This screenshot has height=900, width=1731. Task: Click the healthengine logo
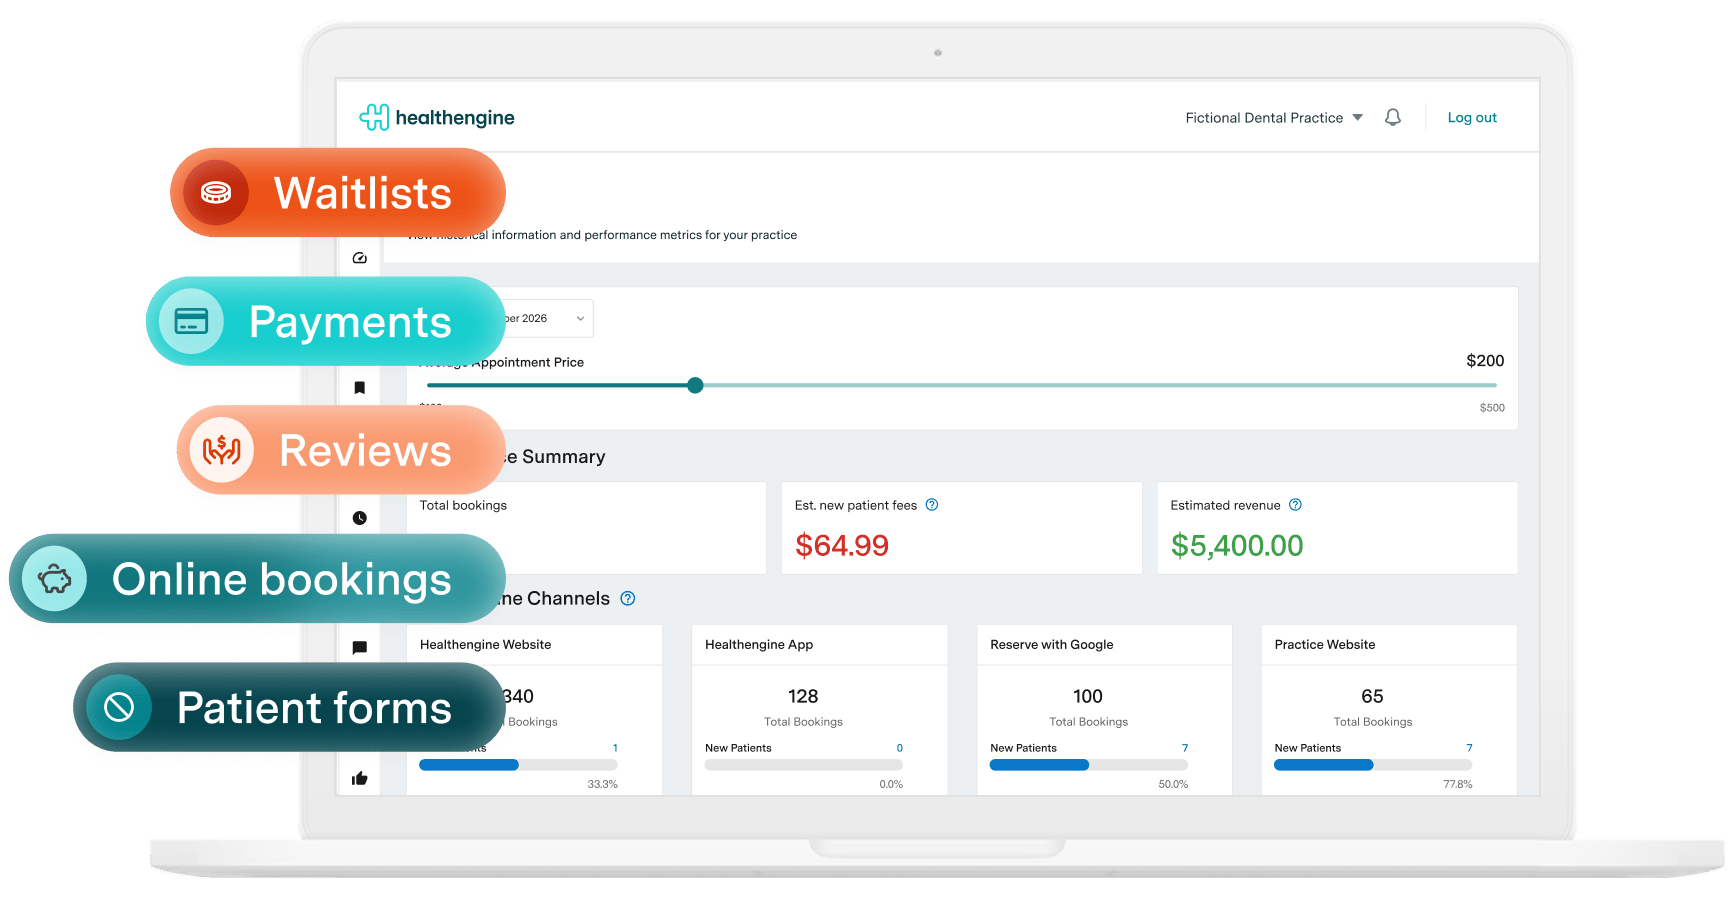pyautogui.click(x=437, y=117)
